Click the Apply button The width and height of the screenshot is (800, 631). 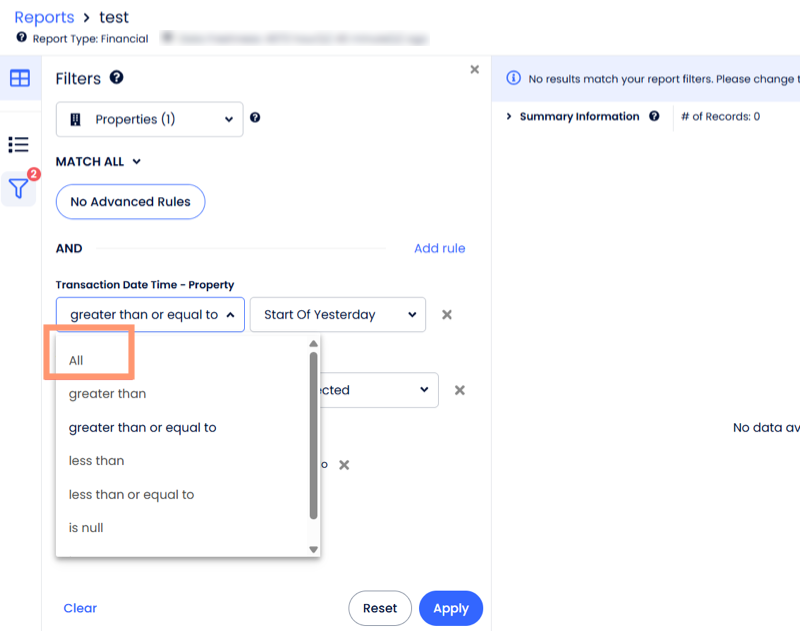click(450, 608)
